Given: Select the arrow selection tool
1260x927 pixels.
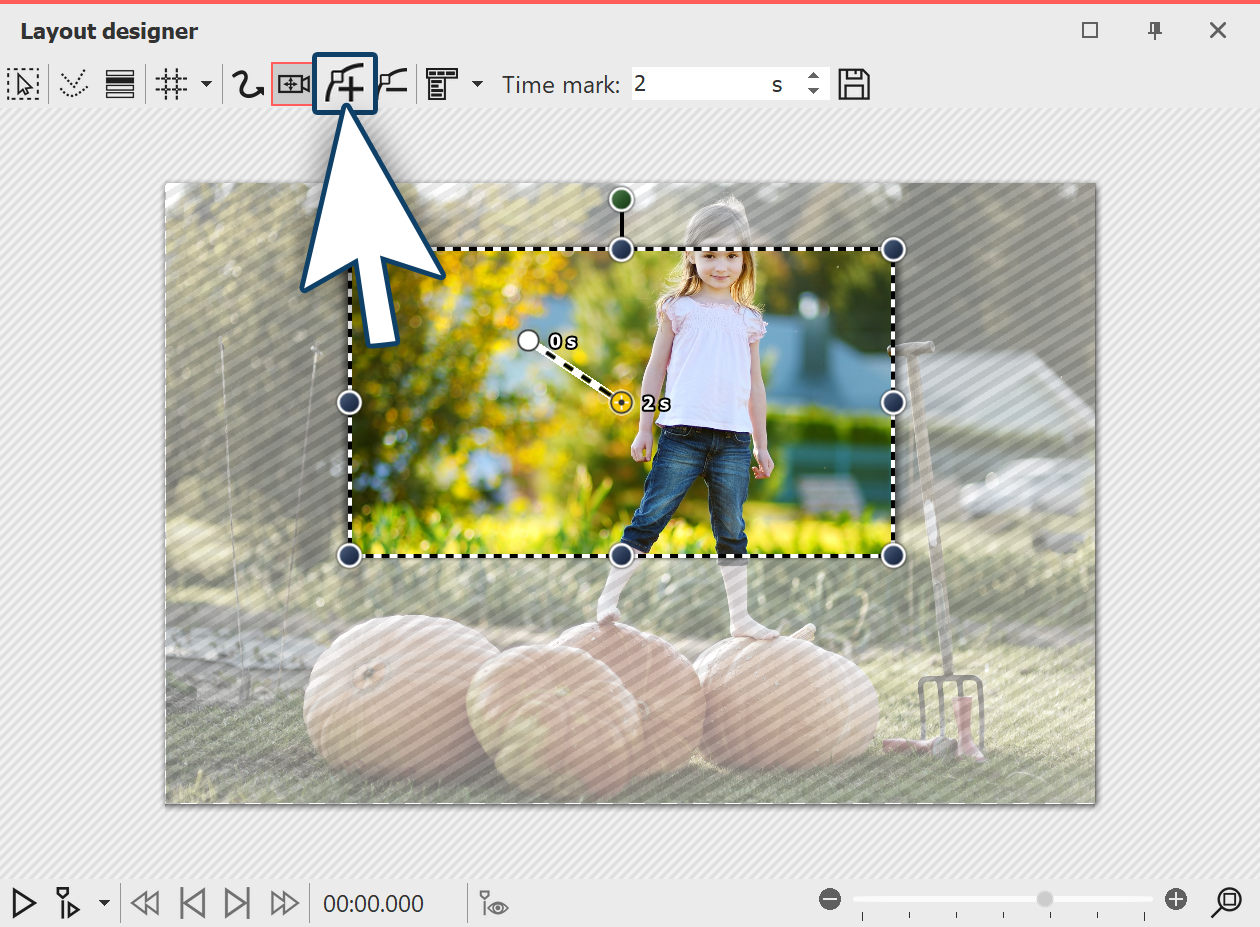Looking at the screenshot, I should pos(23,84).
